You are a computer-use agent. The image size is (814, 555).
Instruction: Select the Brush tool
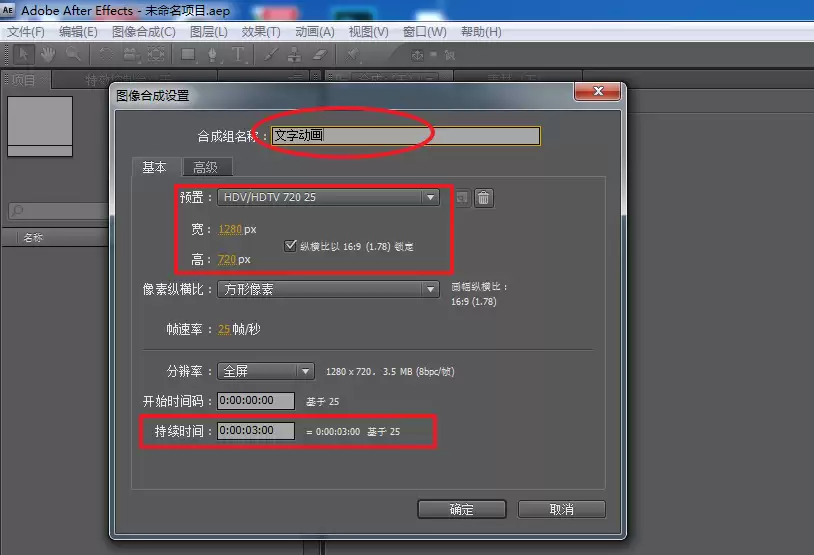270,54
